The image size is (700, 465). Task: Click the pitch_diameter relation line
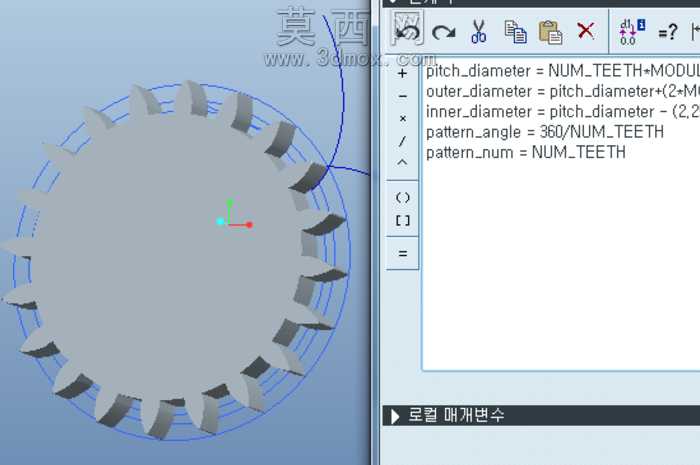[x=562, y=71]
